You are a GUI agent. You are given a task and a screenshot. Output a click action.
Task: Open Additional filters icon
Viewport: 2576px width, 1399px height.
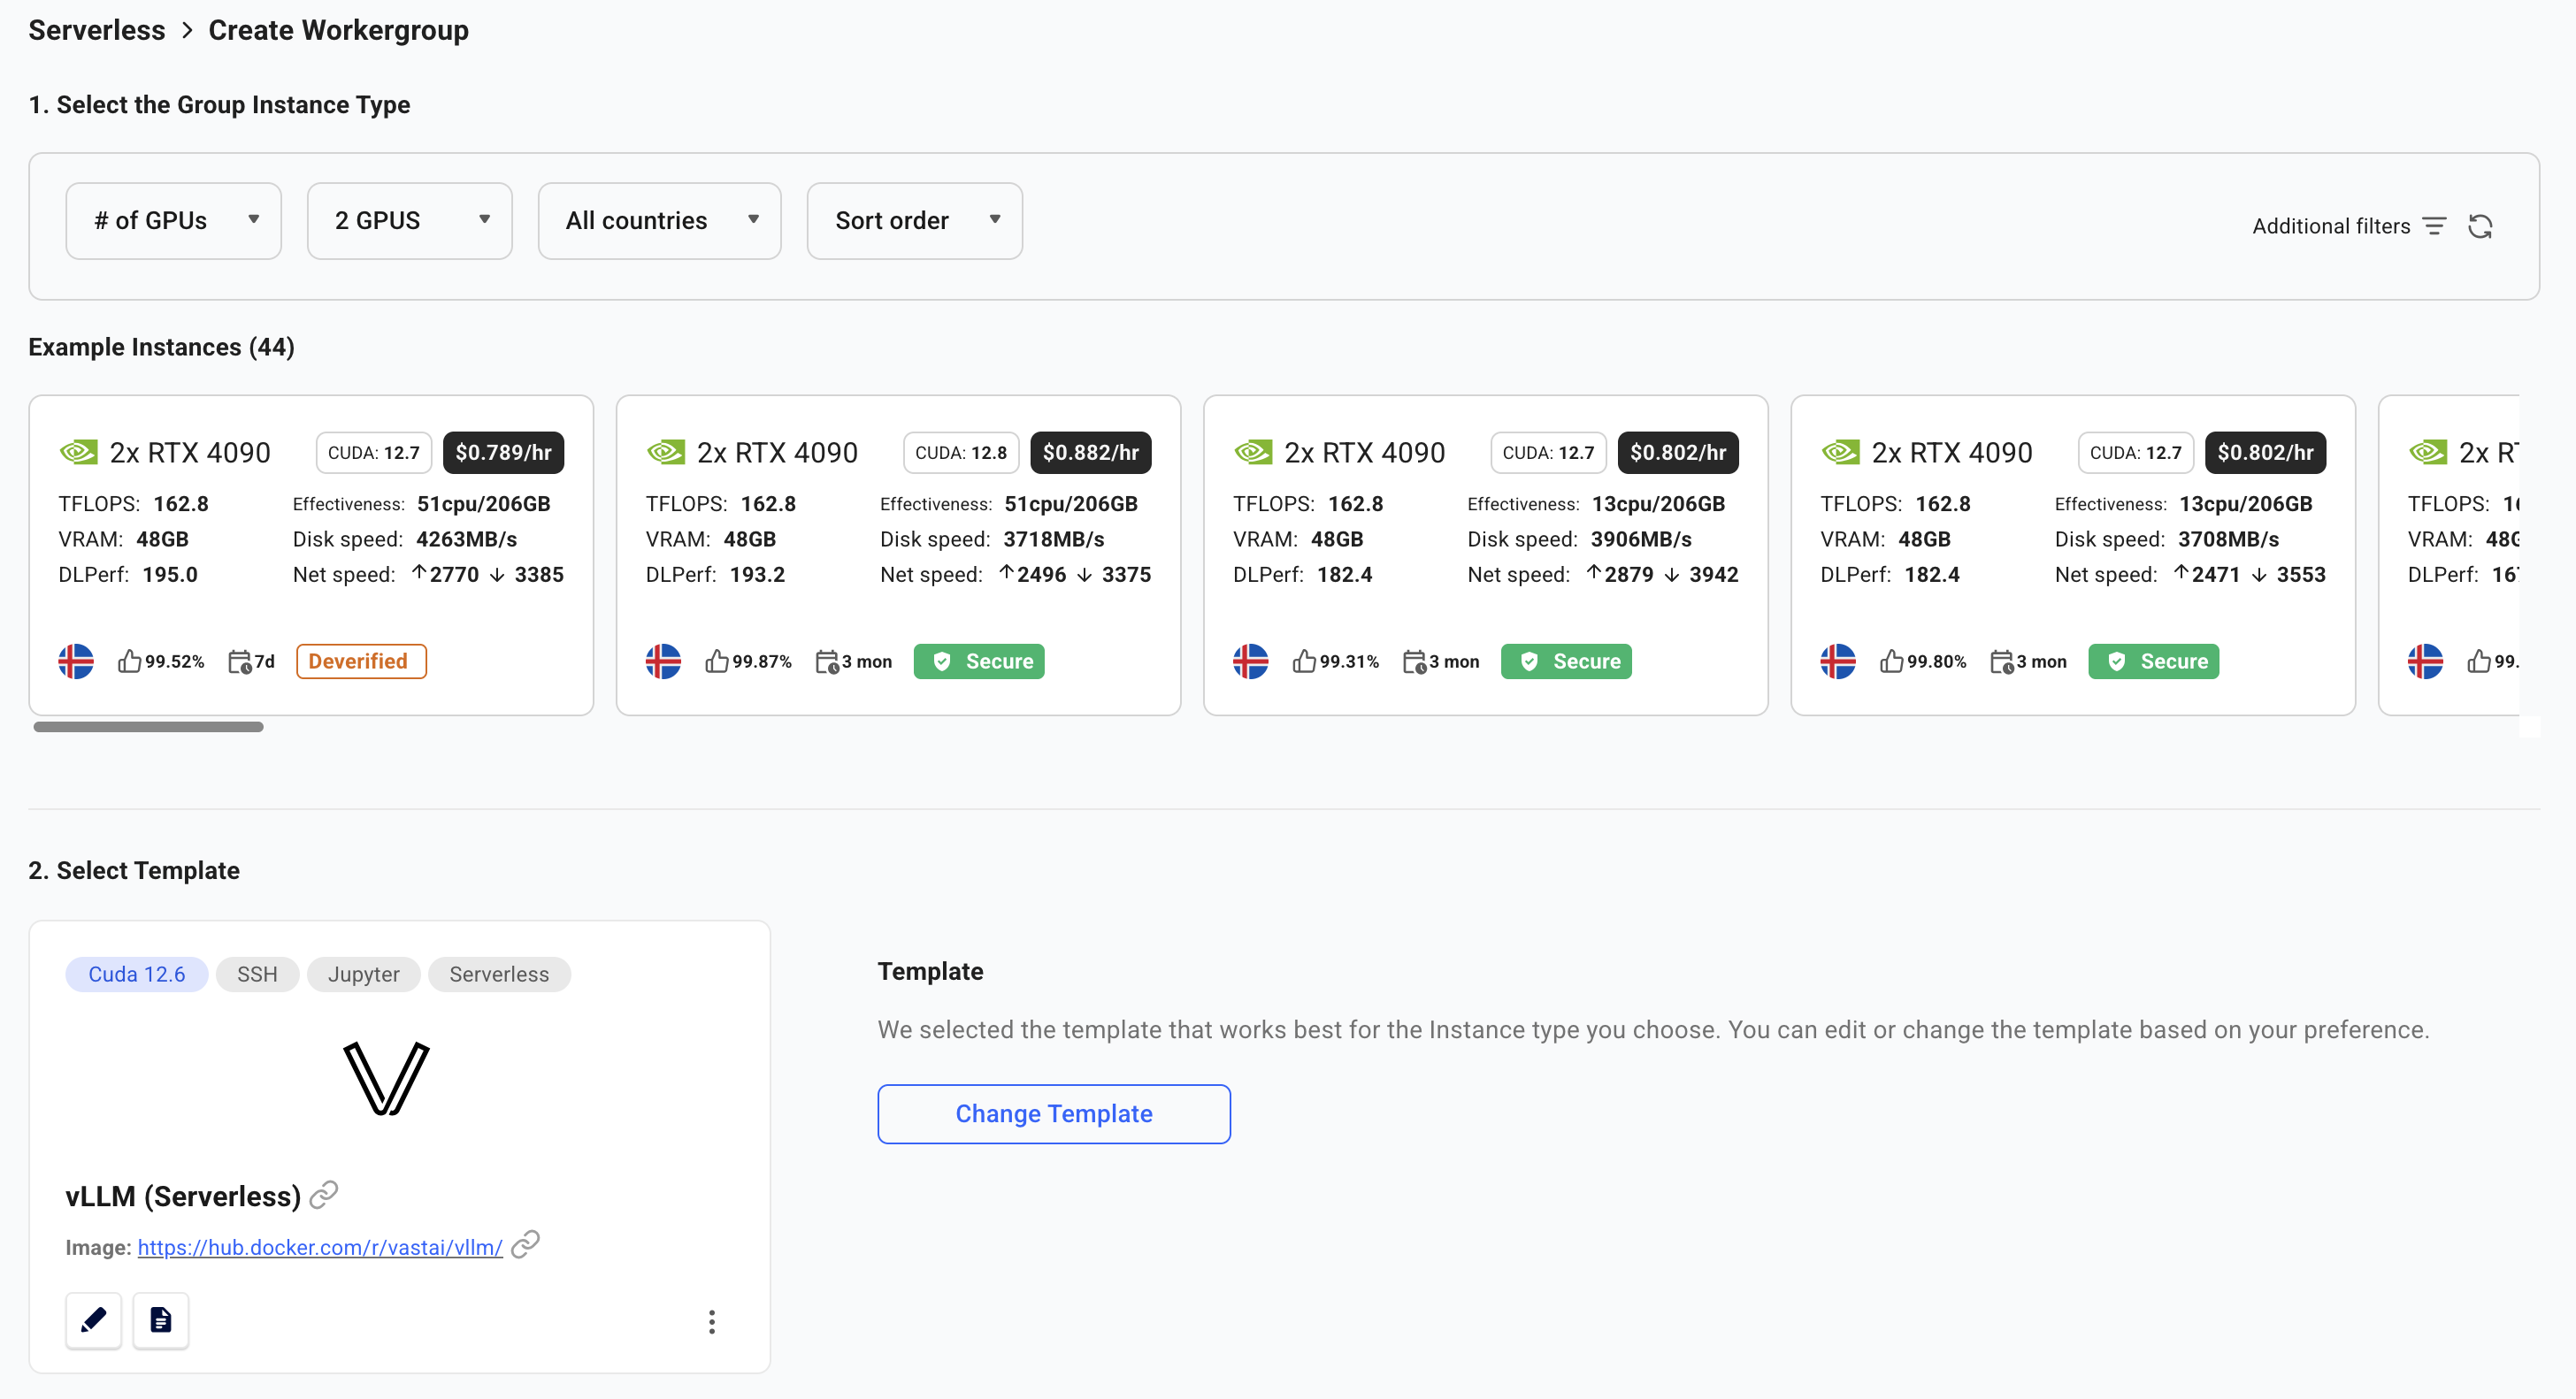click(2434, 226)
